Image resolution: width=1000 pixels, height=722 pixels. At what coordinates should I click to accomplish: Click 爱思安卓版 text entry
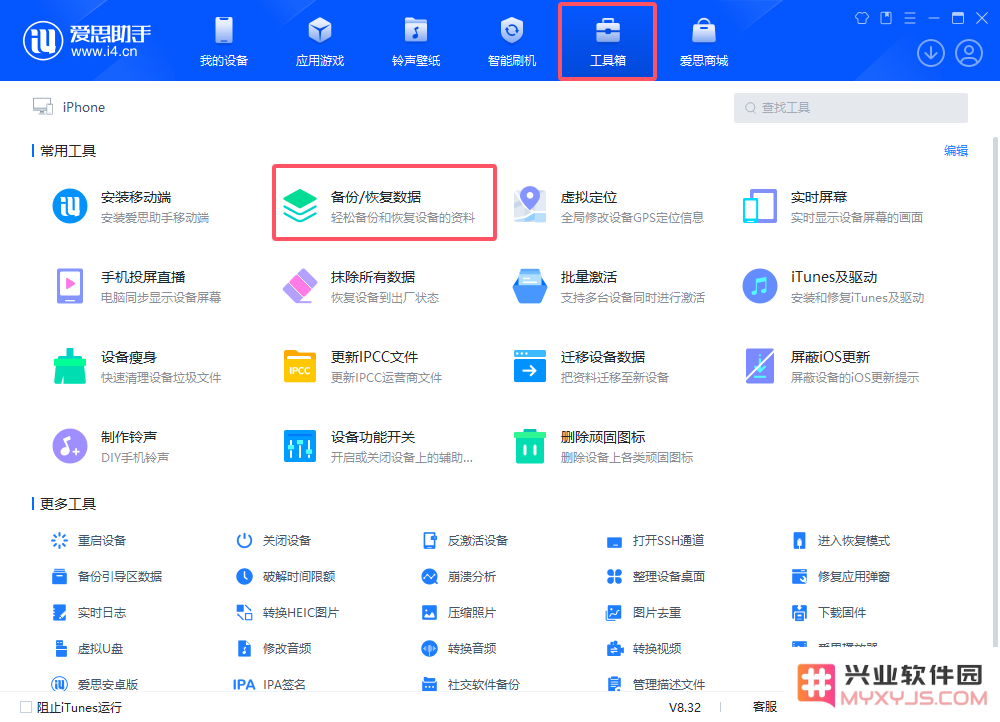pyautogui.click(x=108, y=684)
